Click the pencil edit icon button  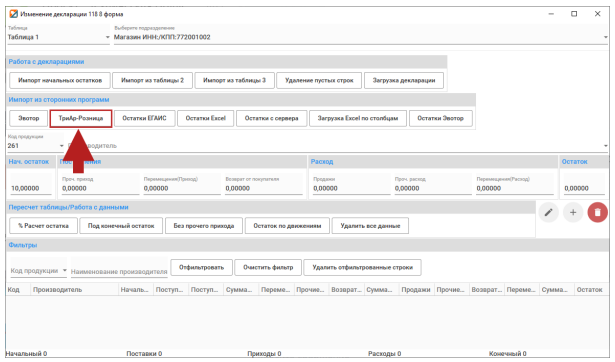(548, 212)
